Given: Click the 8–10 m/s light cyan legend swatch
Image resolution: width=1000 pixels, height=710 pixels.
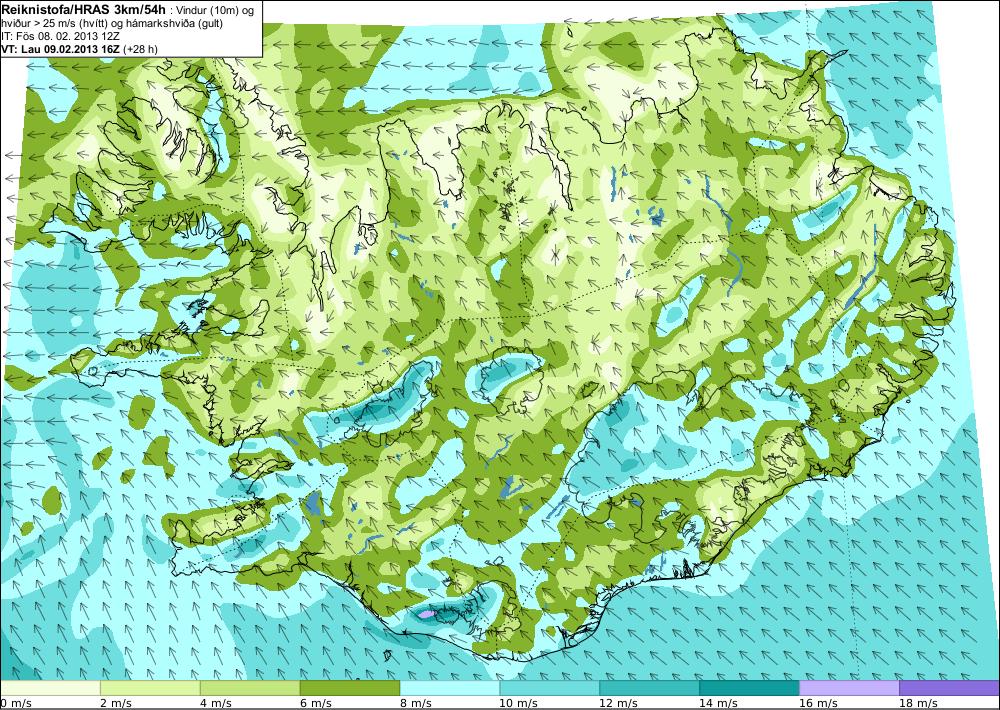Looking at the screenshot, I should (x=450, y=688).
